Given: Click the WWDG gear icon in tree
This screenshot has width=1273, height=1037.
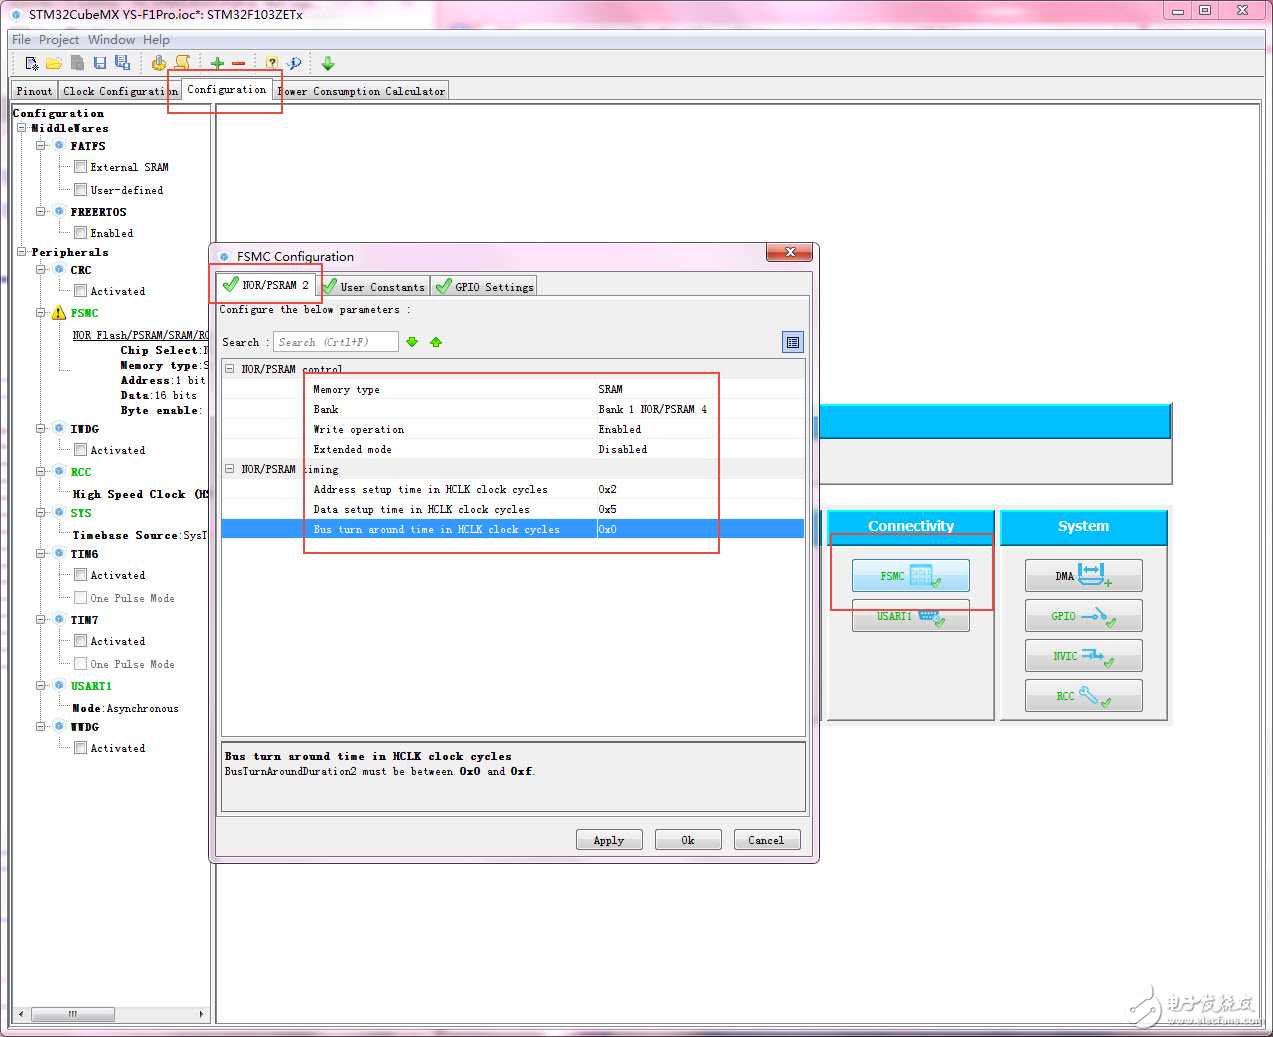Looking at the screenshot, I should tap(59, 726).
